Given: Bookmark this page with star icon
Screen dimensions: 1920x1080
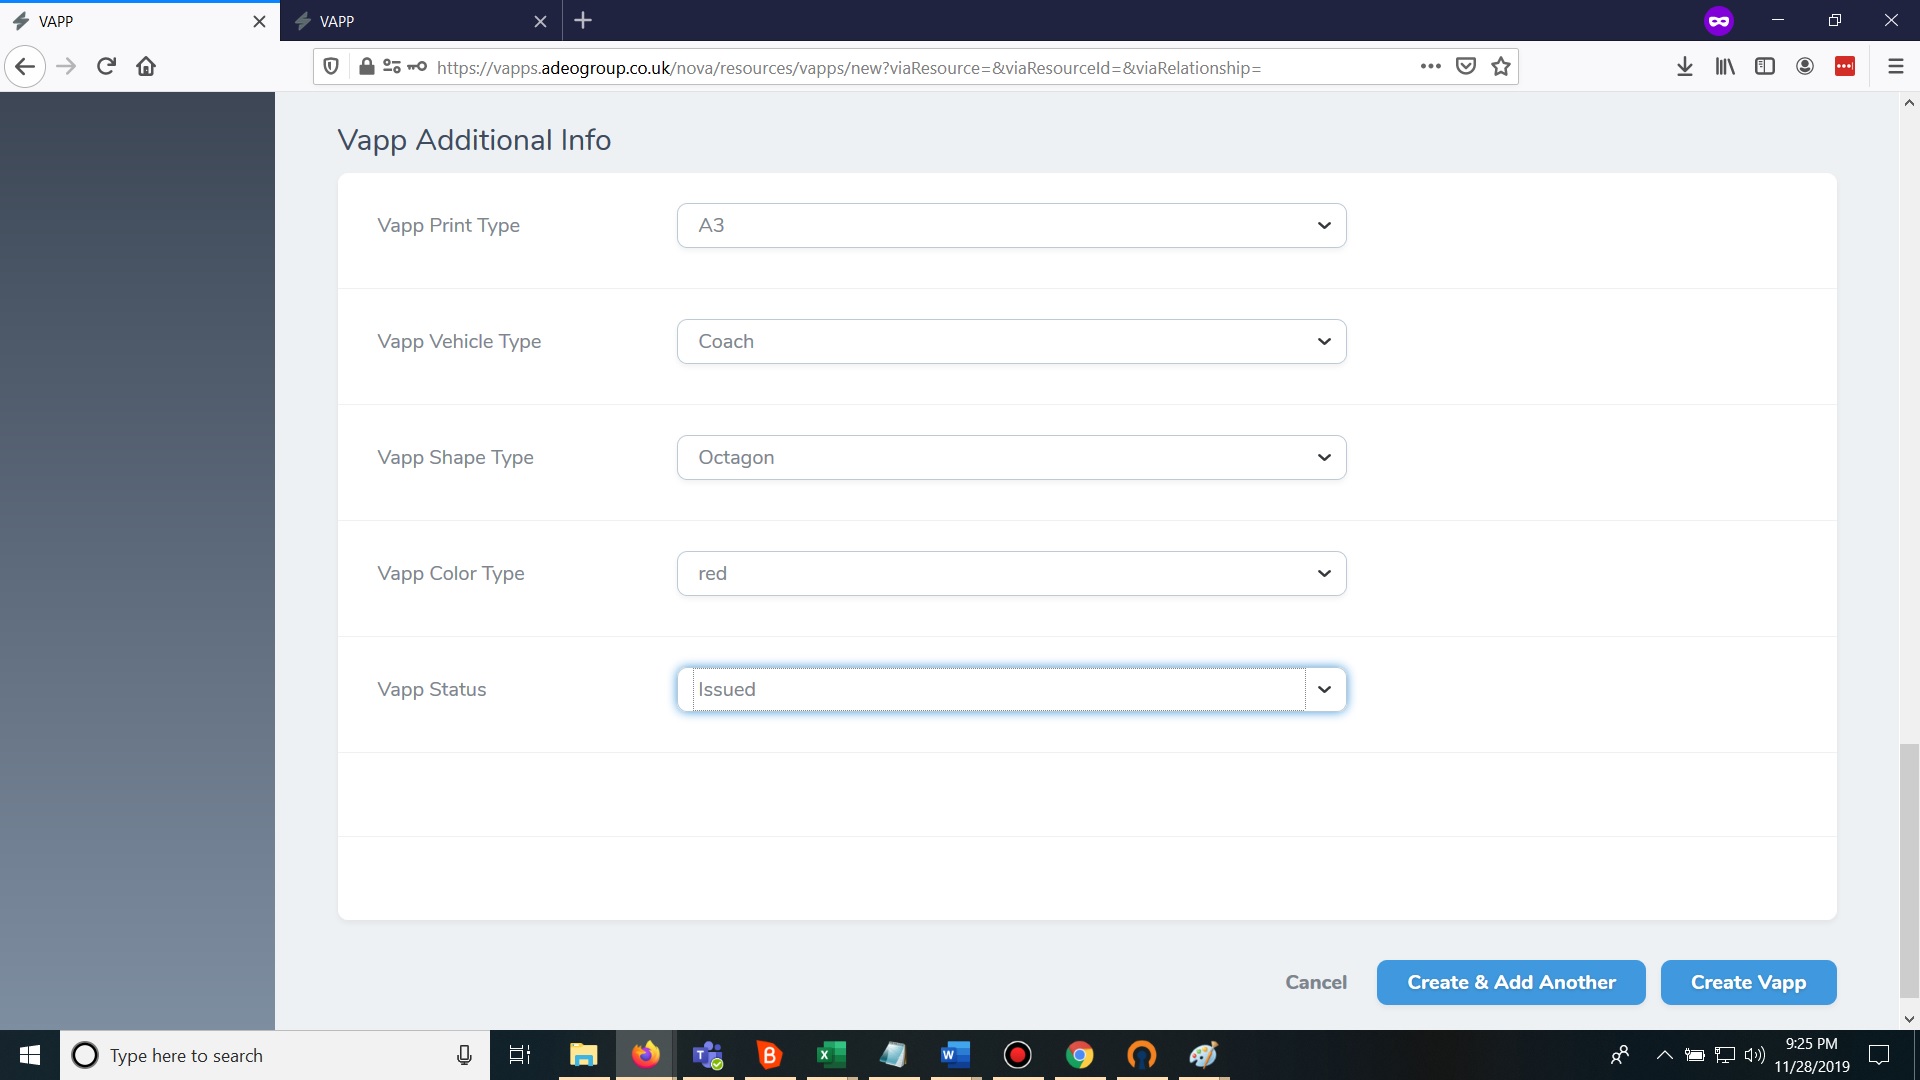Looking at the screenshot, I should point(1500,67).
